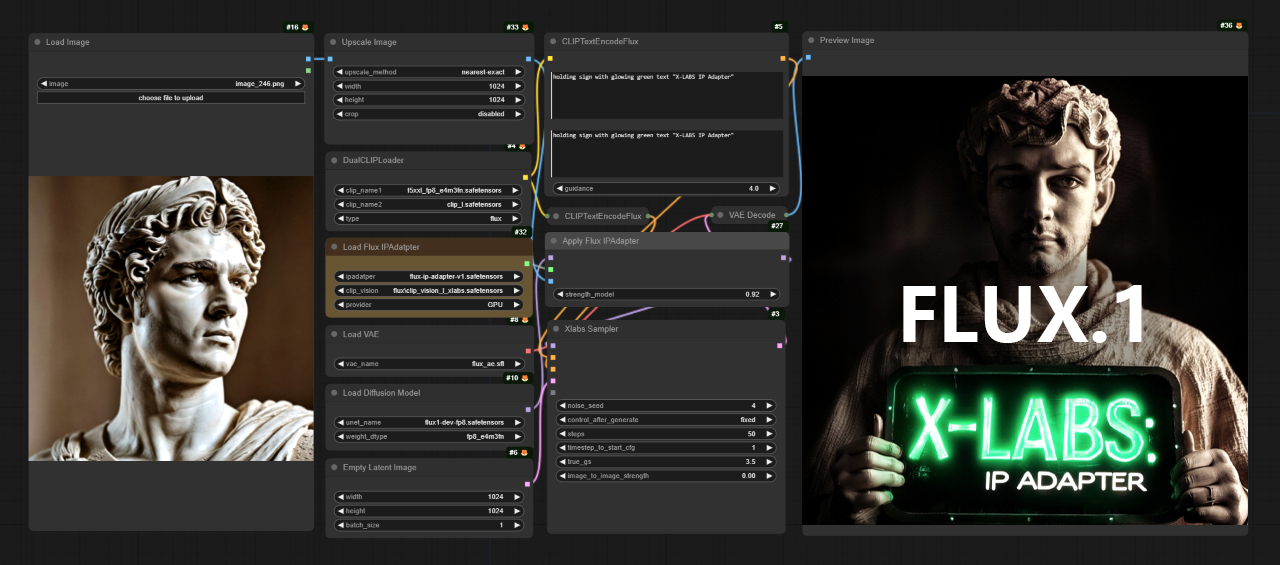Click the green output slot on Load Flux IPAdatpter
Screen dimensions: 1280x565
click(x=527, y=264)
